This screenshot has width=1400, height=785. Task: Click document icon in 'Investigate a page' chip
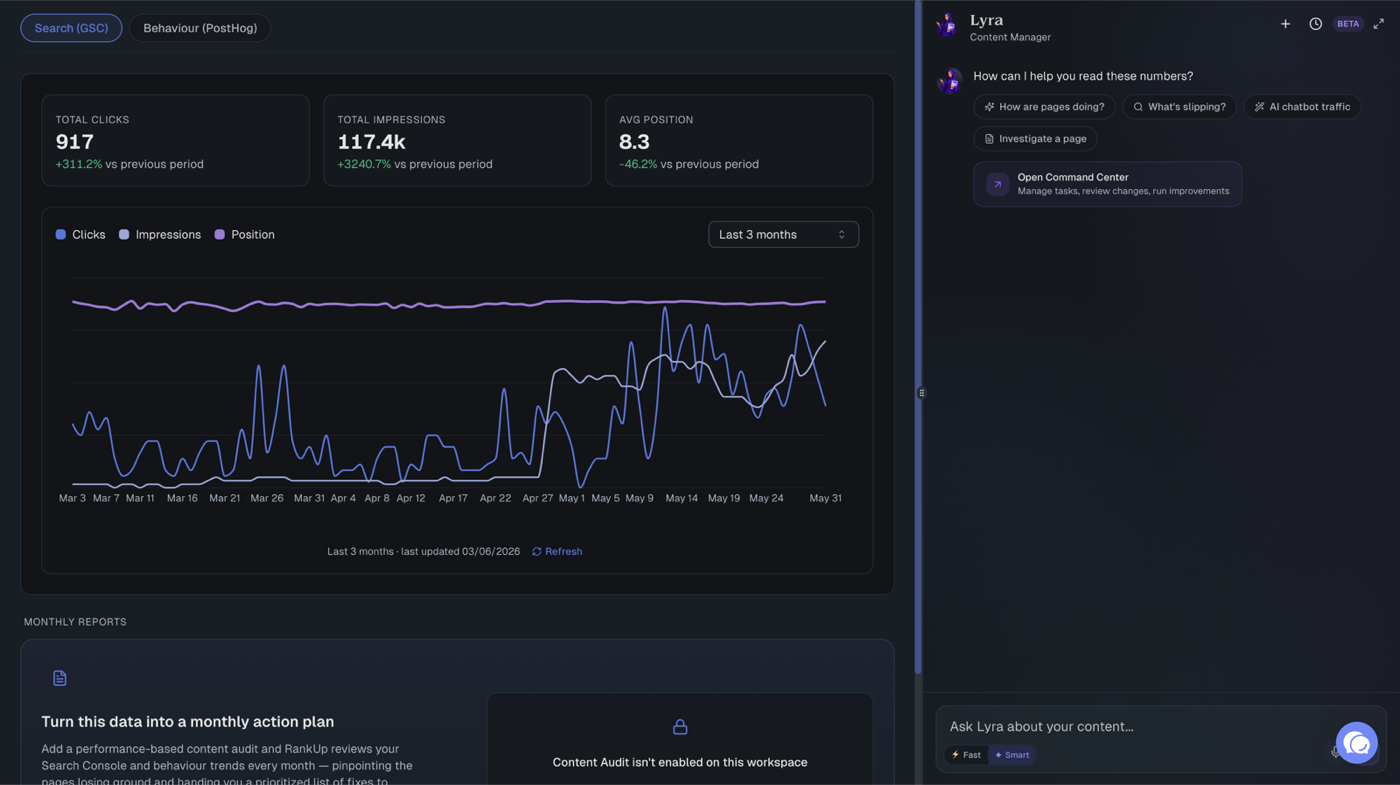(x=989, y=139)
